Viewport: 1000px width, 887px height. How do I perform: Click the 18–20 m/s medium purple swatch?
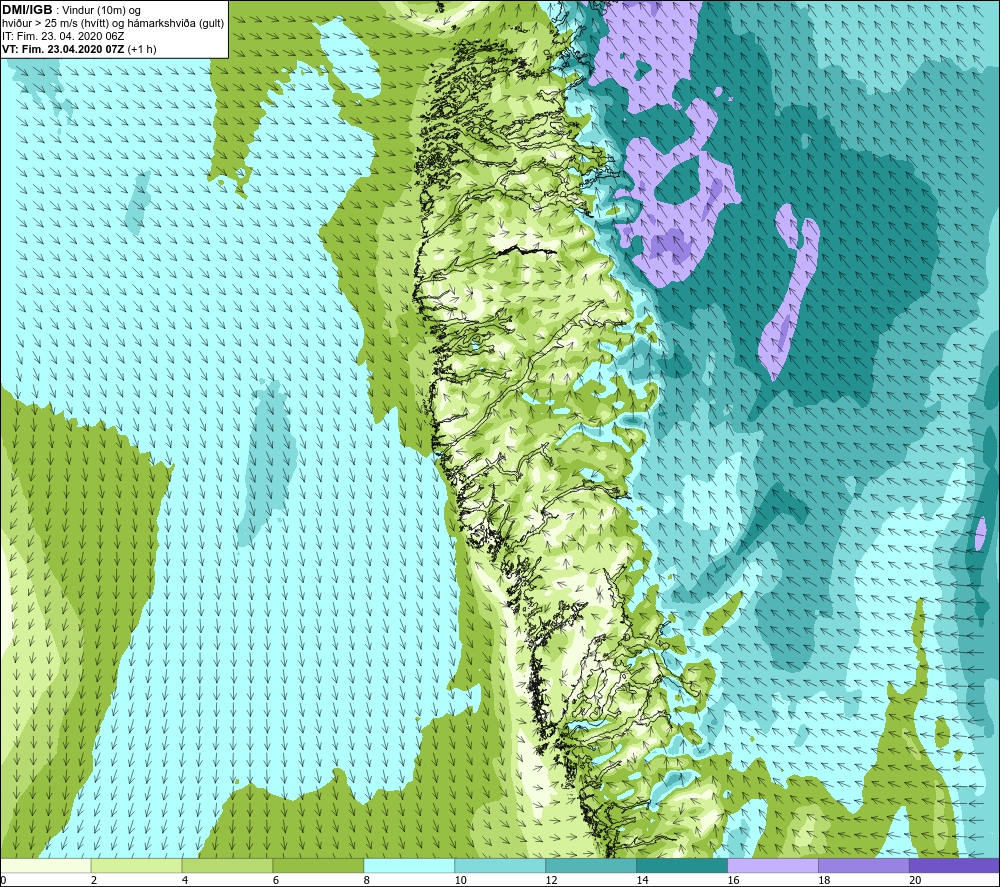pos(864,865)
